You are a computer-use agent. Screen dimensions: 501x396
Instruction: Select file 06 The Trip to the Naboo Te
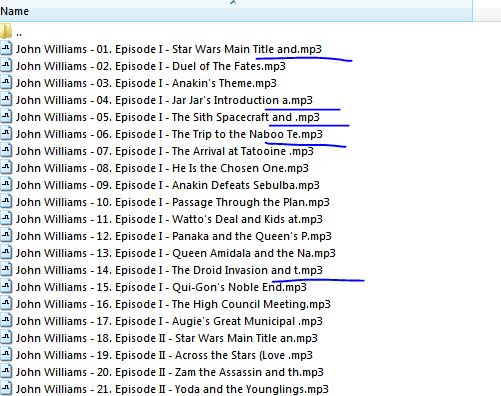[169, 134]
